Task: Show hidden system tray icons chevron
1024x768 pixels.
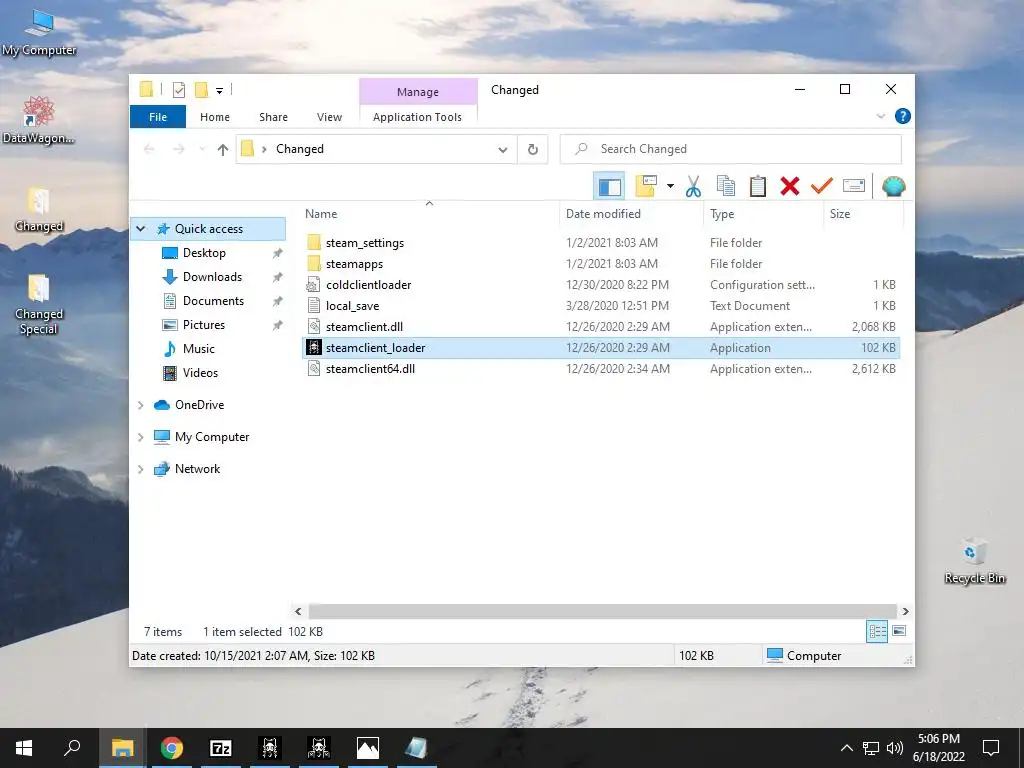Action: pos(846,748)
